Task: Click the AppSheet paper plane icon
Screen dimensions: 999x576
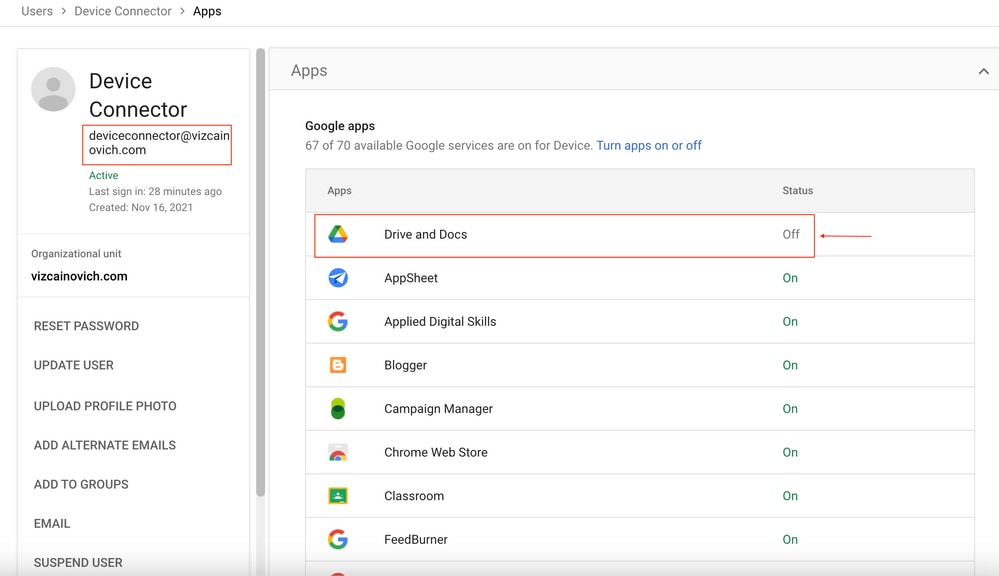Action: 338,278
